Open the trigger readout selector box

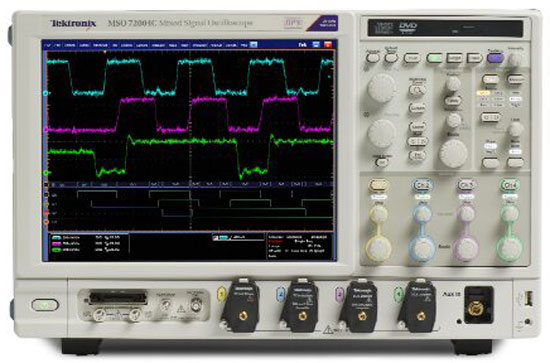tap(238, 237)
